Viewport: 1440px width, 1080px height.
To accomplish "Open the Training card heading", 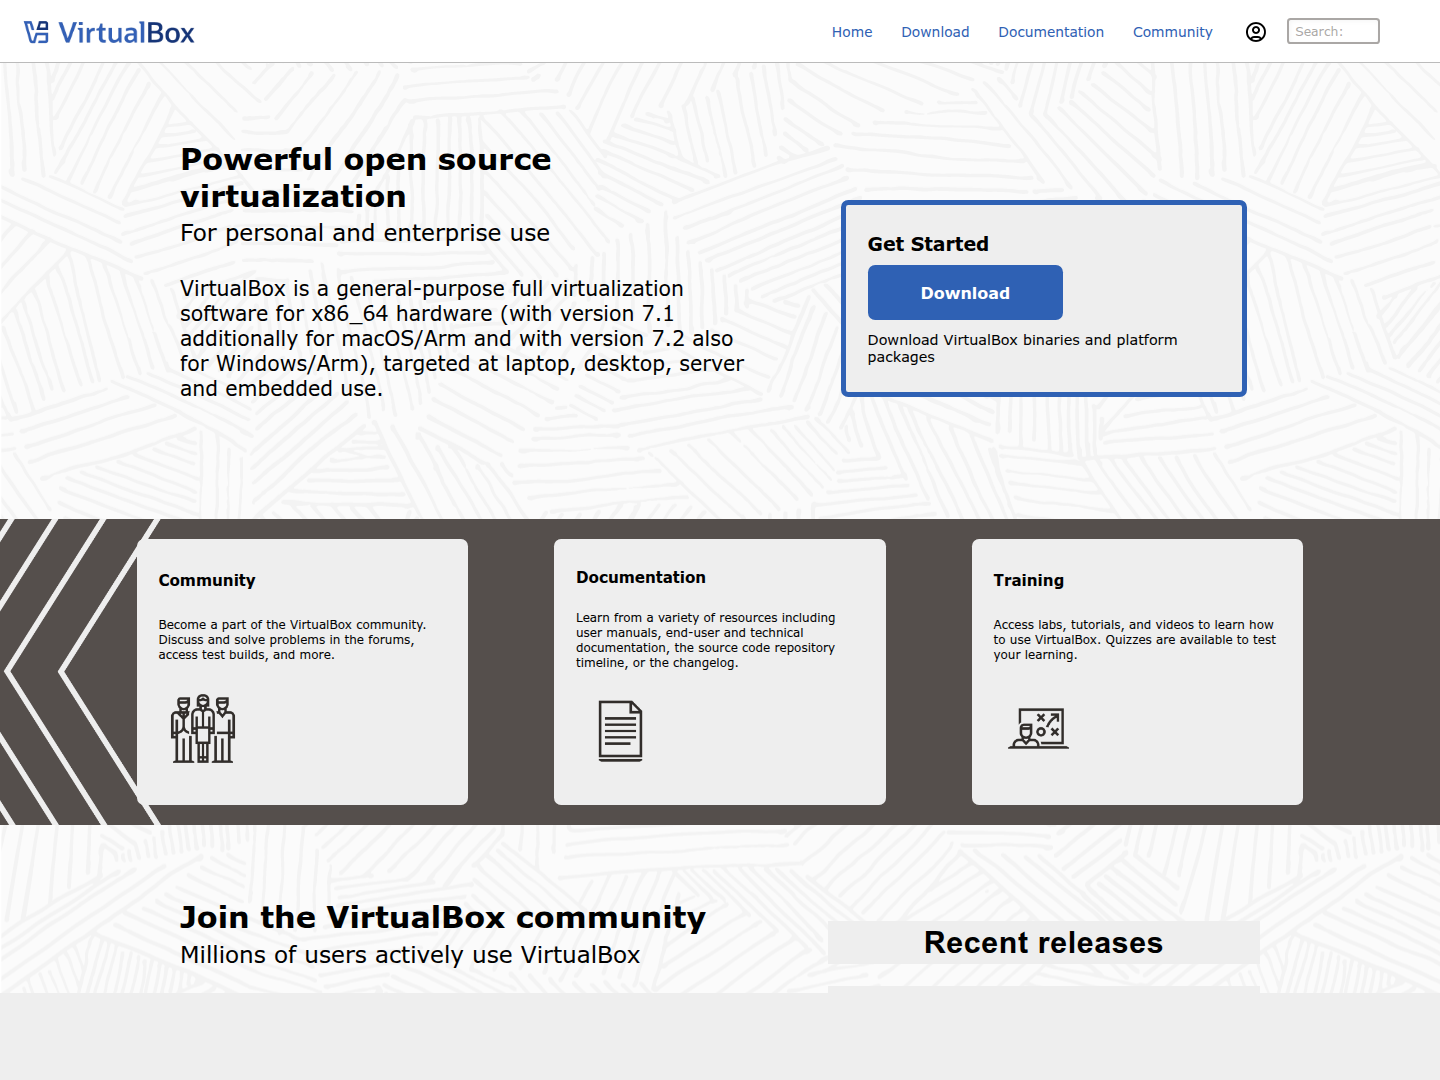I will coord(1028,580).
